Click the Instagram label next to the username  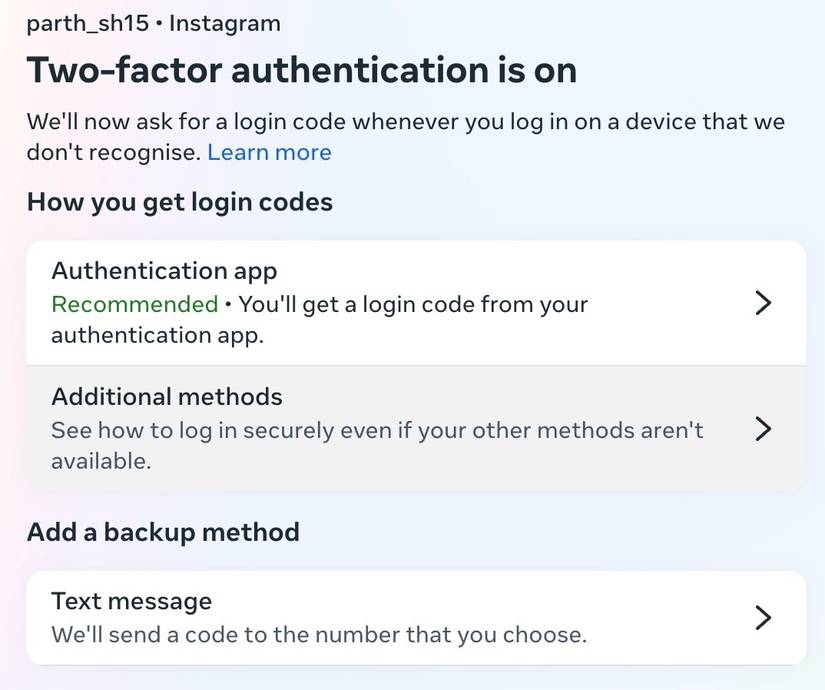222,22
